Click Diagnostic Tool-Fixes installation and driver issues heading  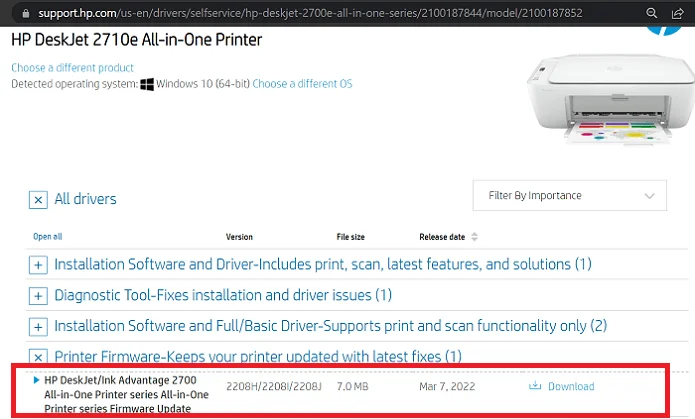point(223,295)
